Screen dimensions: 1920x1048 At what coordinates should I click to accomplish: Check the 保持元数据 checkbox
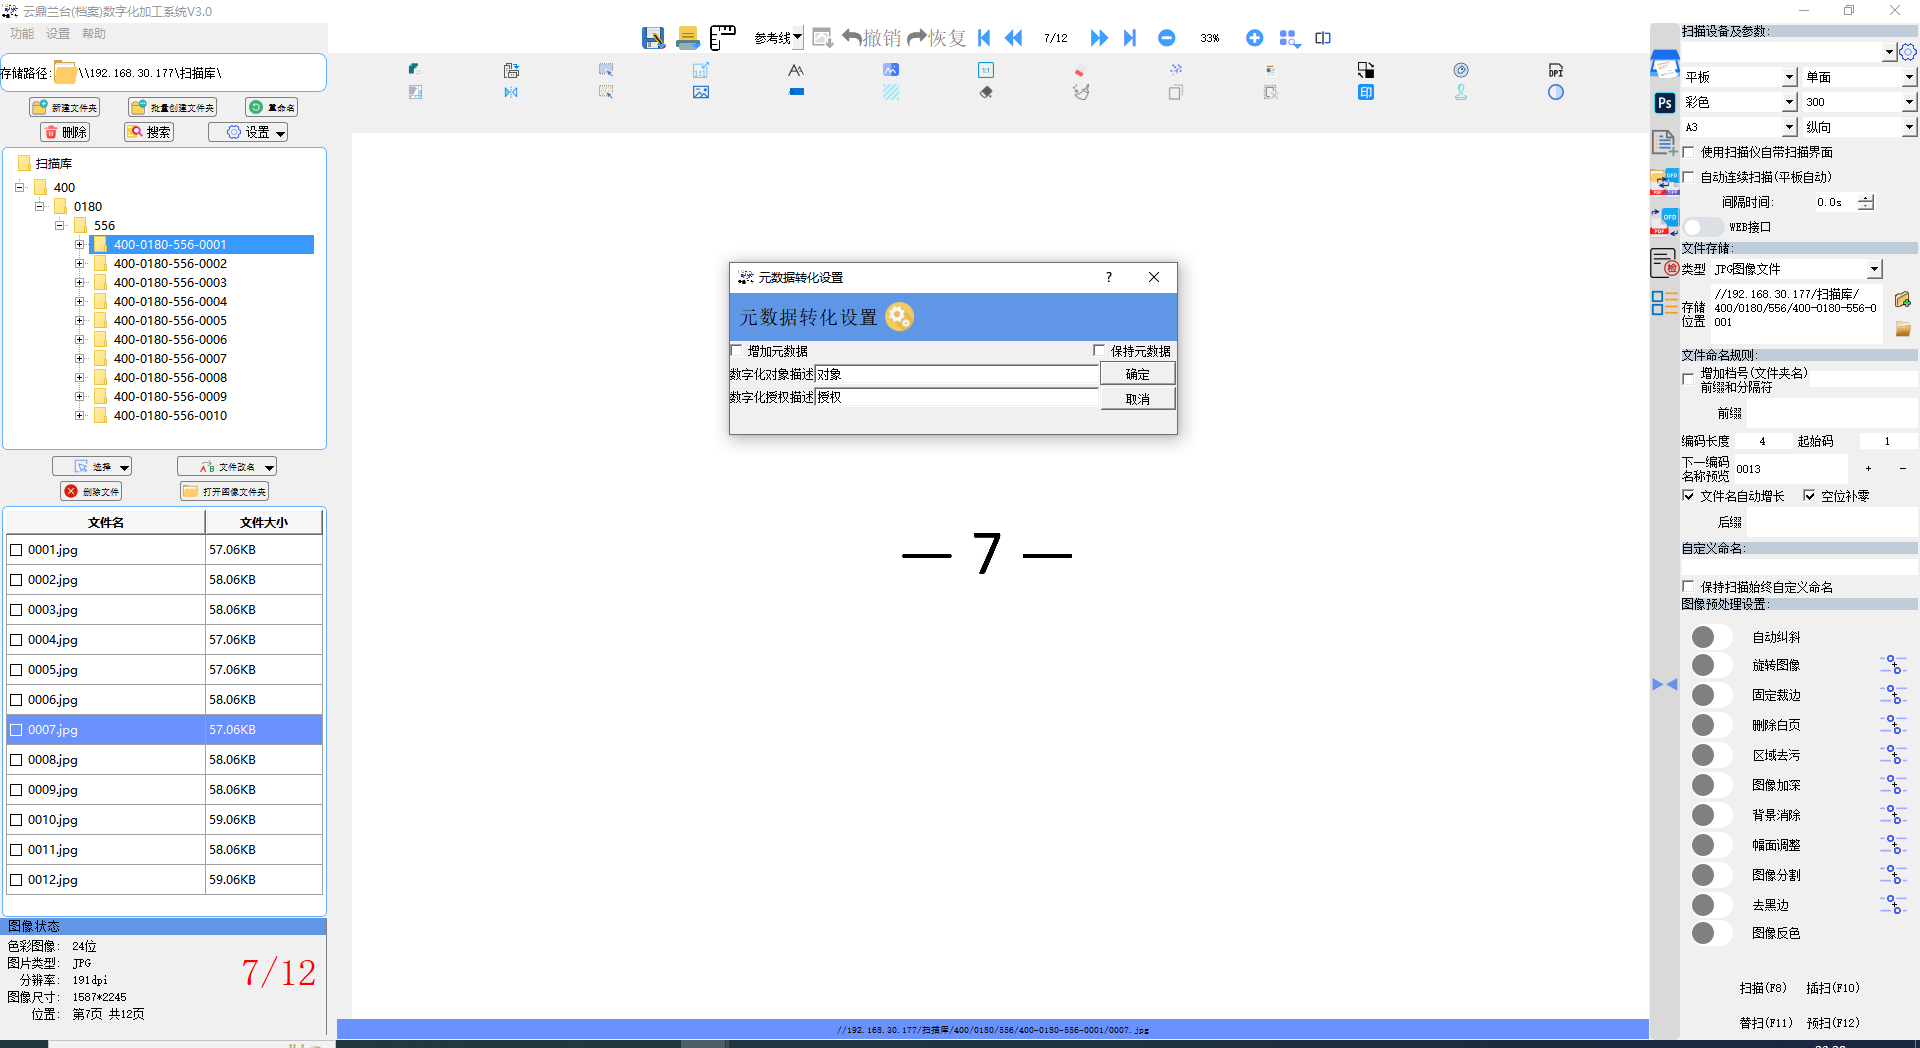coord(1099,351)
